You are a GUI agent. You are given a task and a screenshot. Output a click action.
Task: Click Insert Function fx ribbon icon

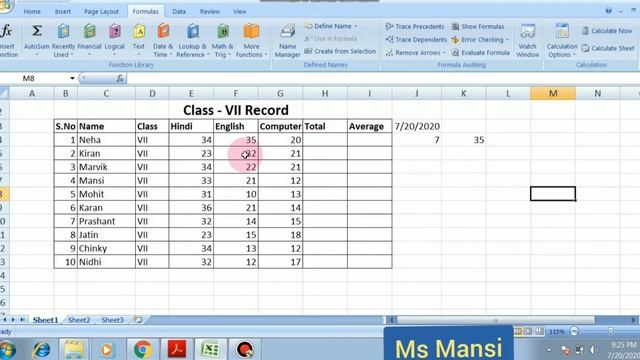[7, 40]
